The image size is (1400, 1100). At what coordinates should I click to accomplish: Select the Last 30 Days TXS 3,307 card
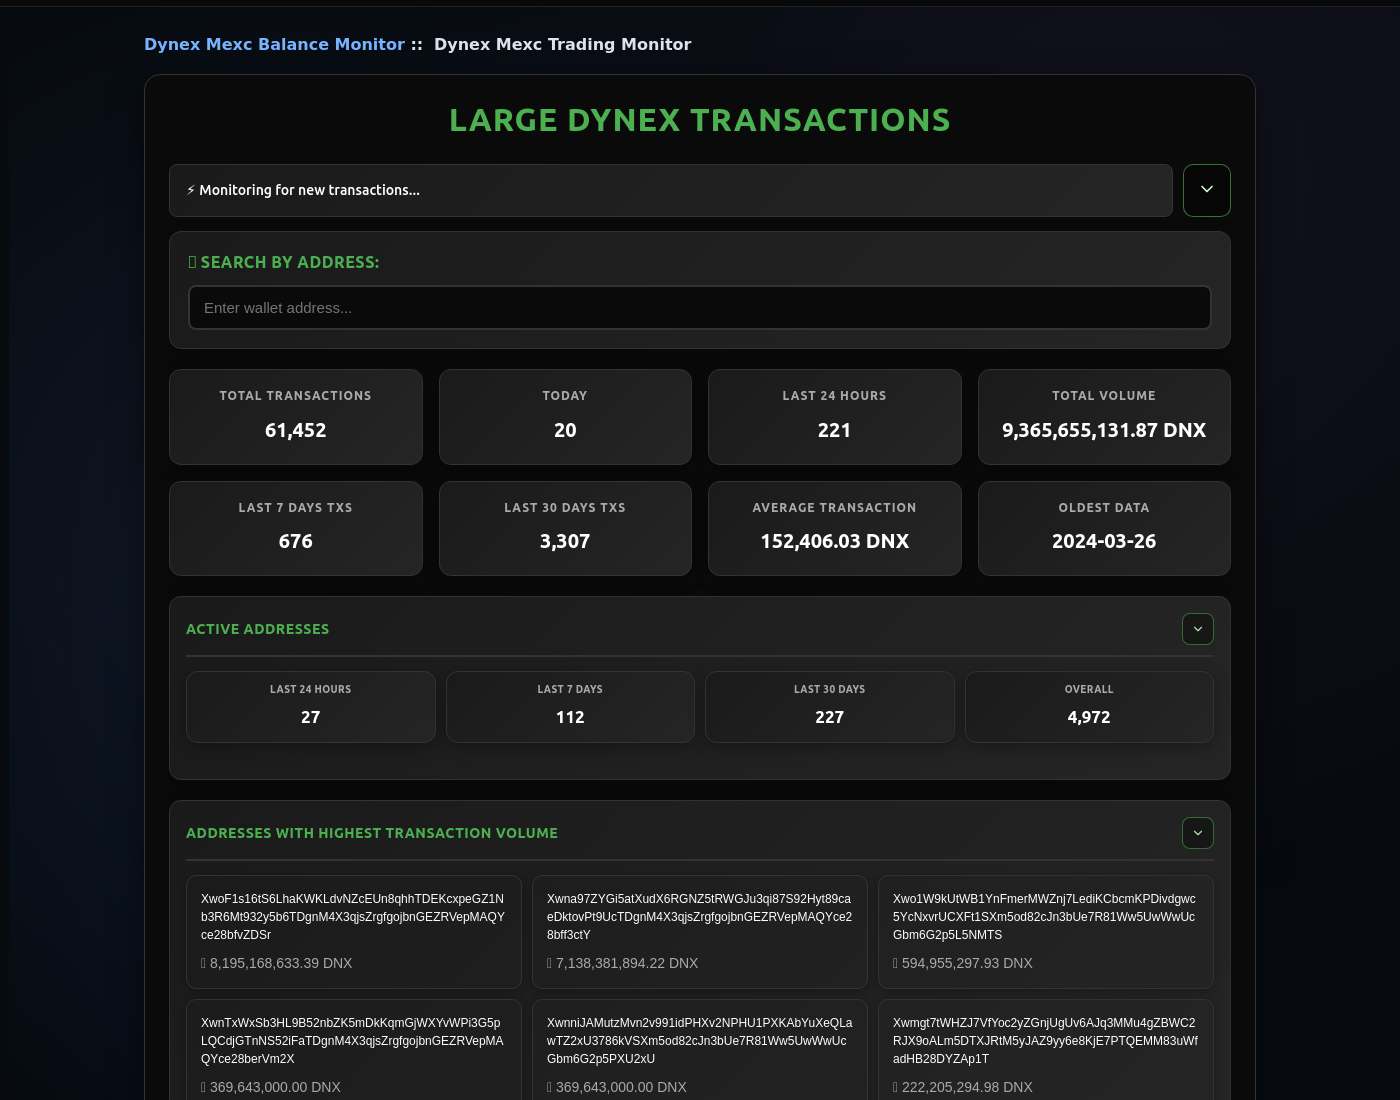565,529
